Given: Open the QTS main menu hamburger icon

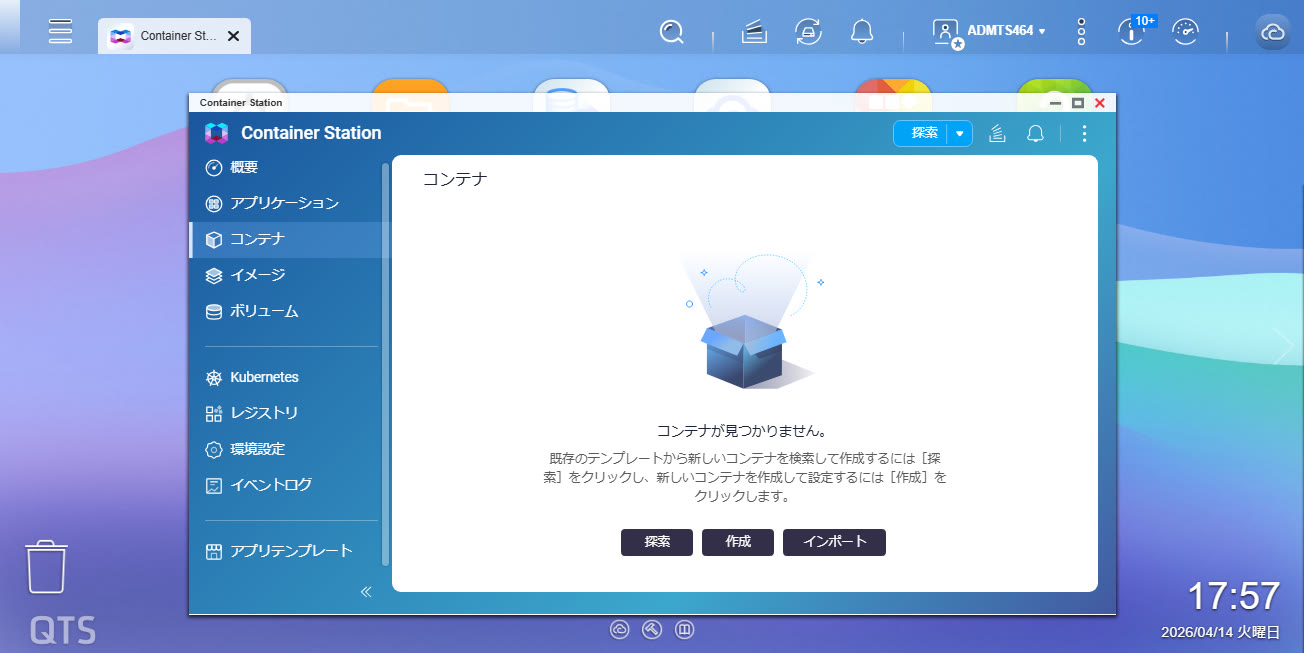Looking at the screenshot, I should click(x=61, y=31).
